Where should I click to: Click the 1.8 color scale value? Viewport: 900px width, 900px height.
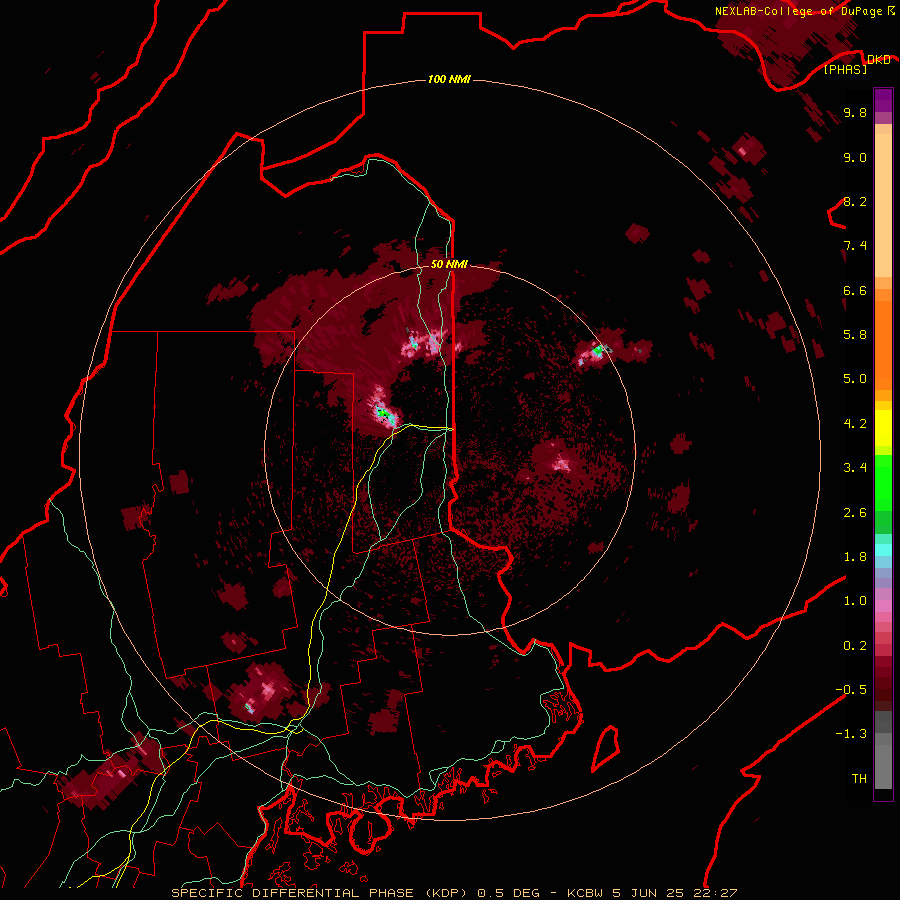coord(855,557)
